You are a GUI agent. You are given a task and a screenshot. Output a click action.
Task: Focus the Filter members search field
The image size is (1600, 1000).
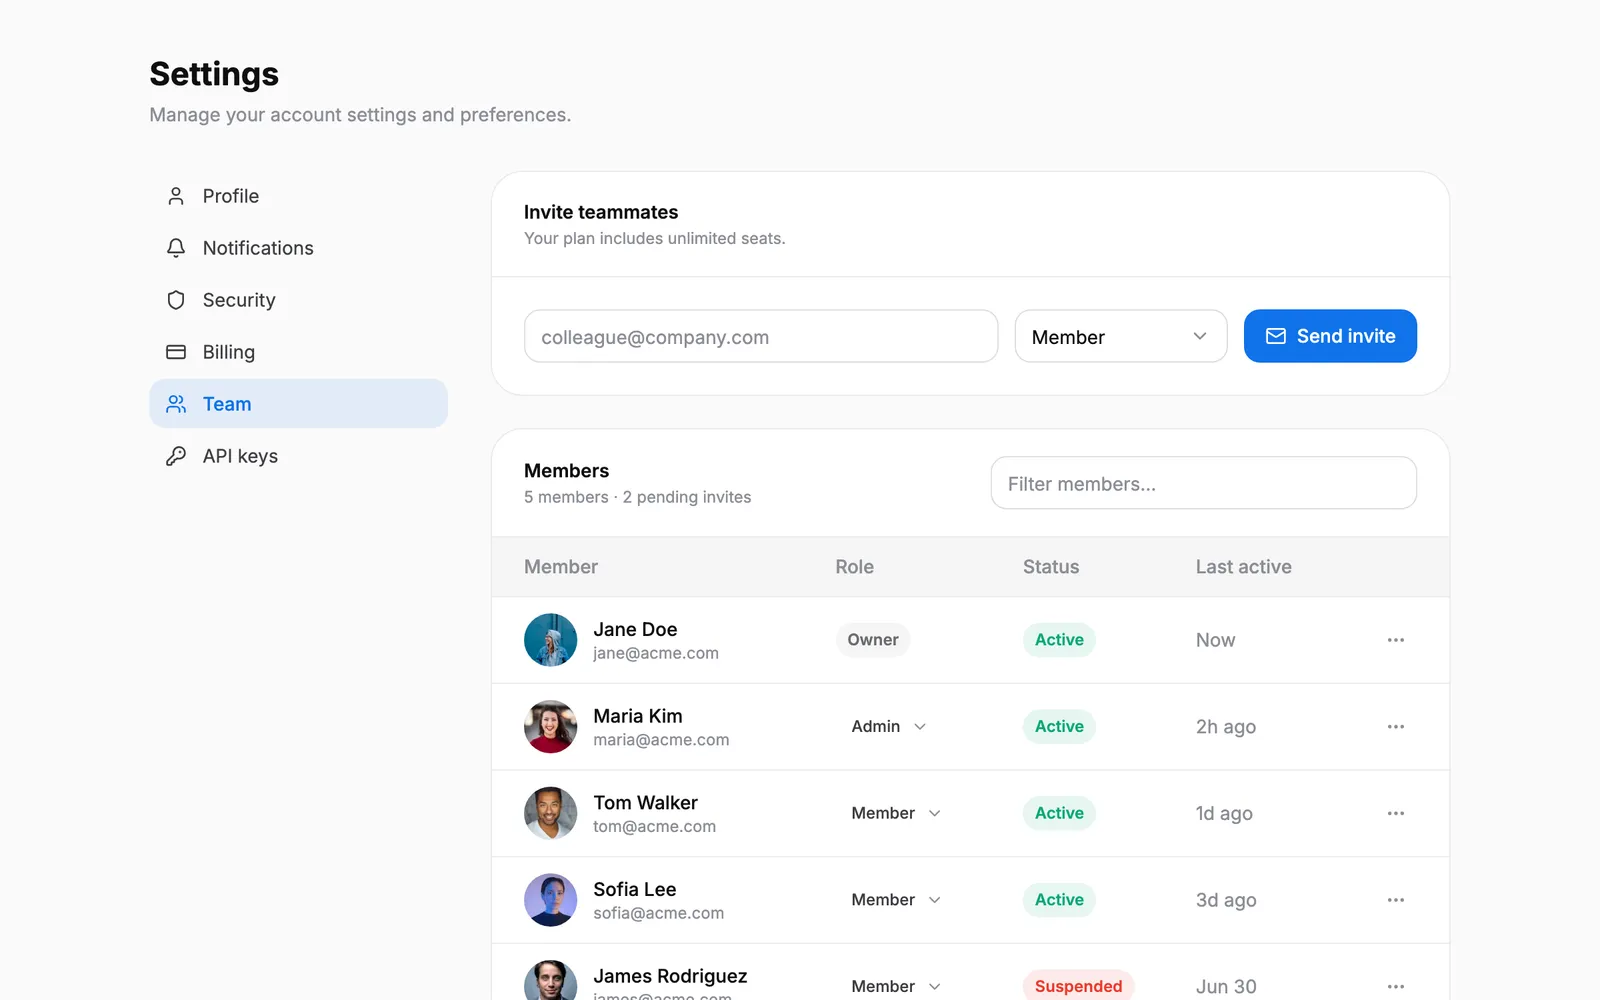tap(1204, 483)
